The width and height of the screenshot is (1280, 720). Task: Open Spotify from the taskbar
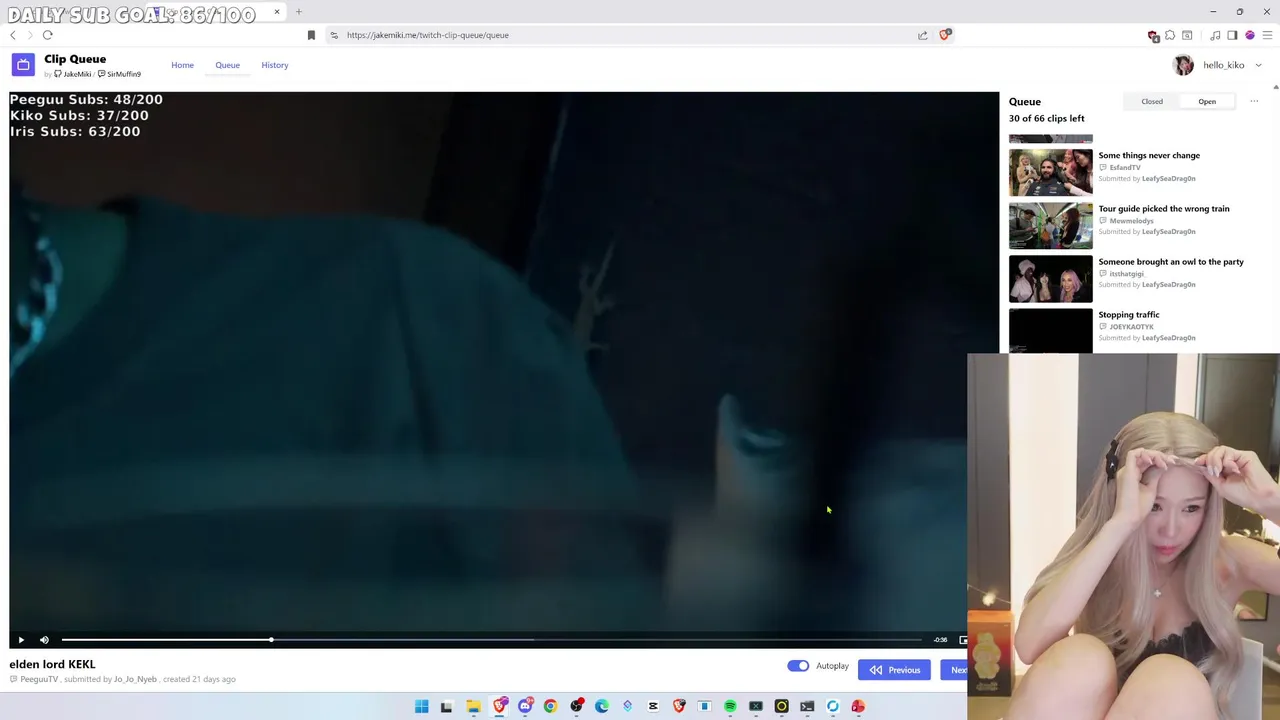click(x=730, y=706)
